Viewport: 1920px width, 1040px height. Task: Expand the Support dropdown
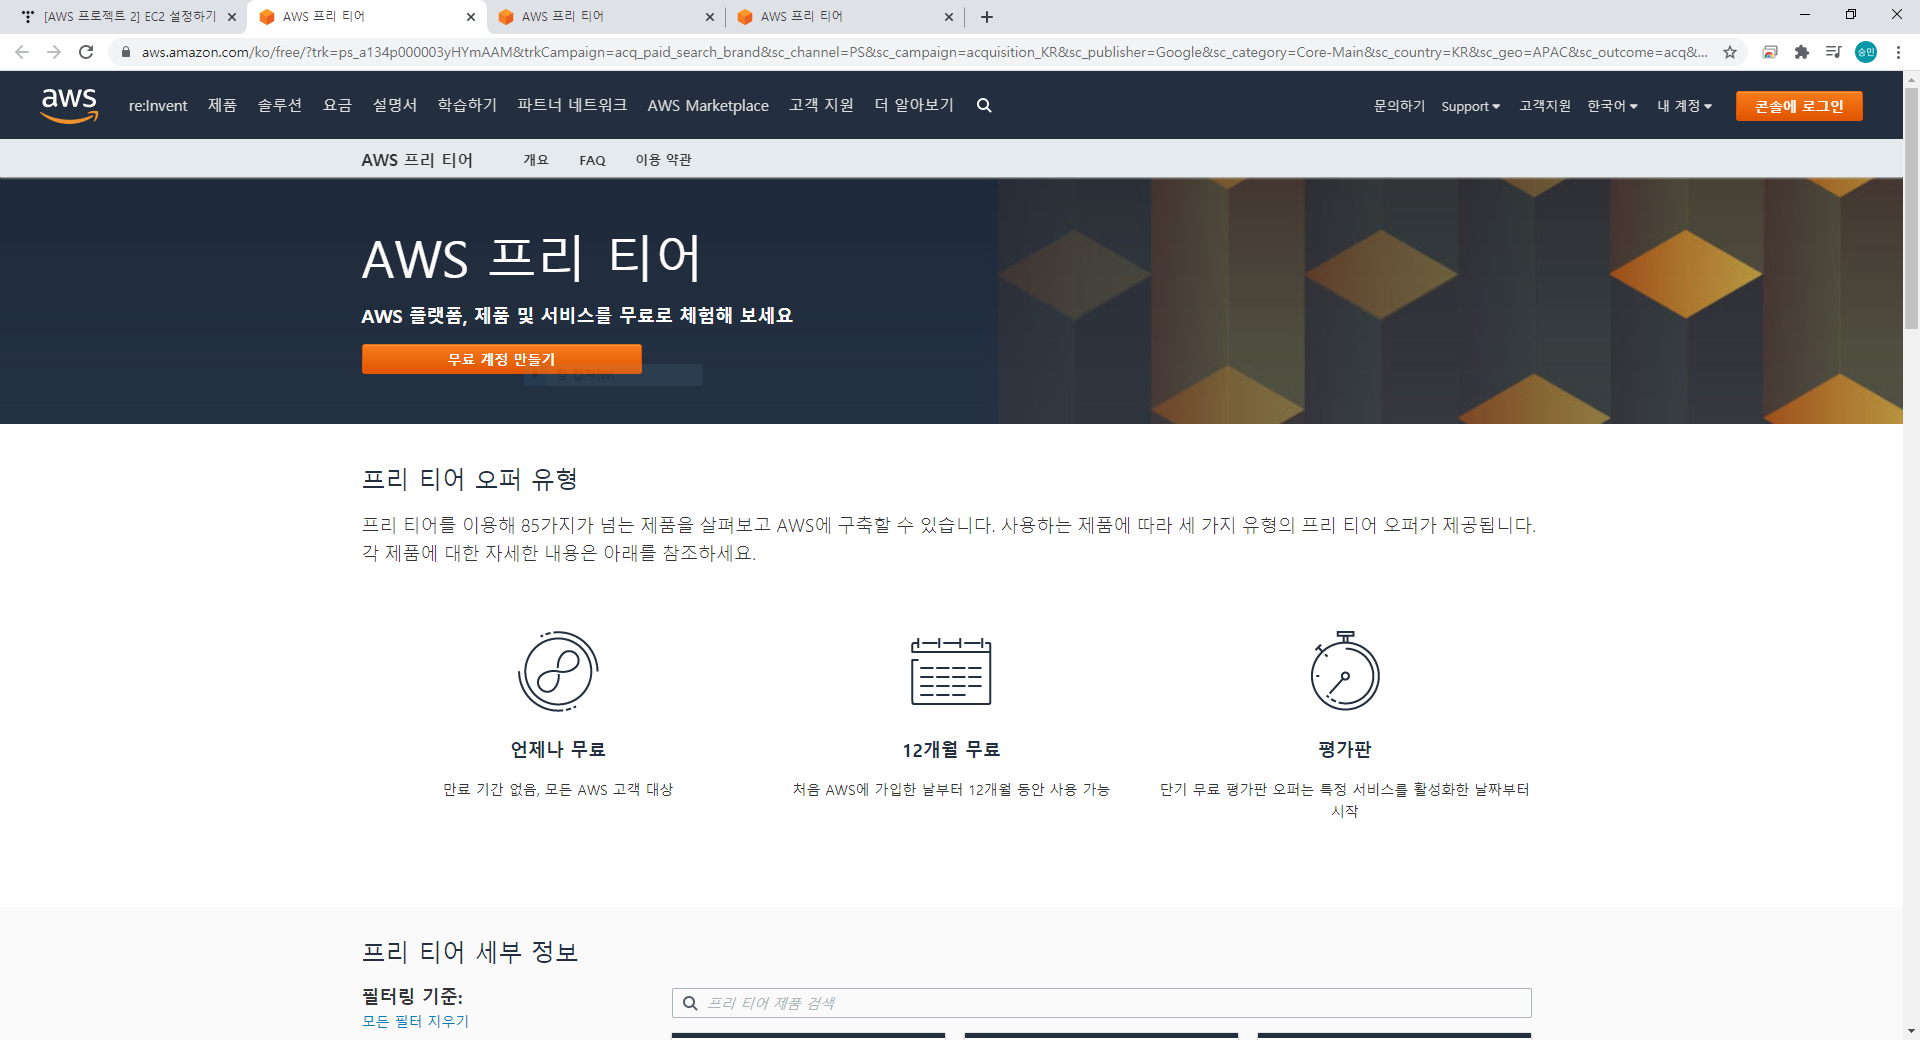point(1470,106)
